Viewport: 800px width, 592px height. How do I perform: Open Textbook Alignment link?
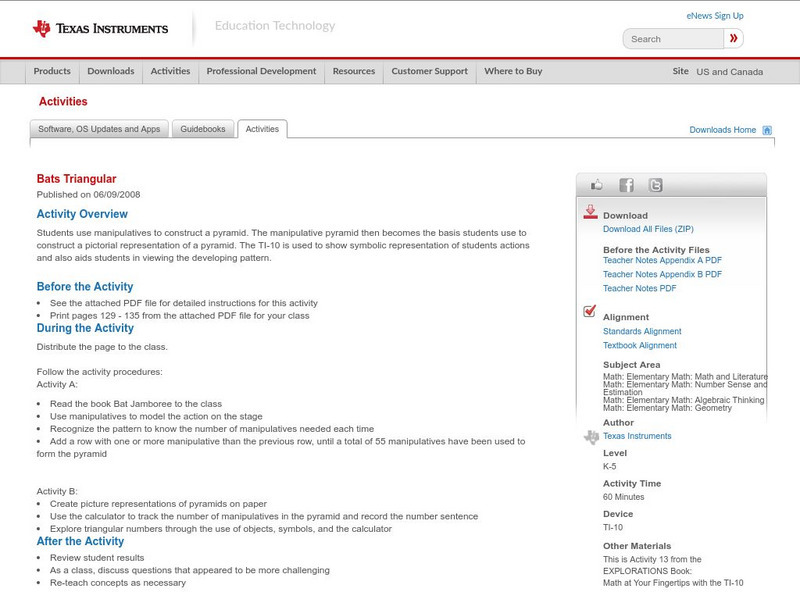[x=640, y=346]
